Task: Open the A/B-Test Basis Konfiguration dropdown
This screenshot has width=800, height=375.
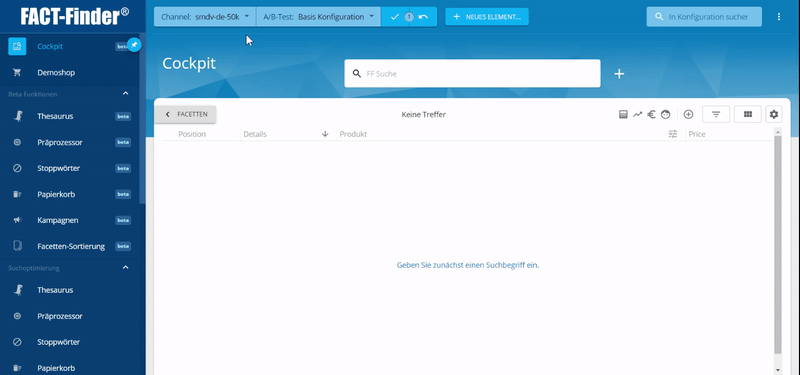Action: (x=318, y=17)
